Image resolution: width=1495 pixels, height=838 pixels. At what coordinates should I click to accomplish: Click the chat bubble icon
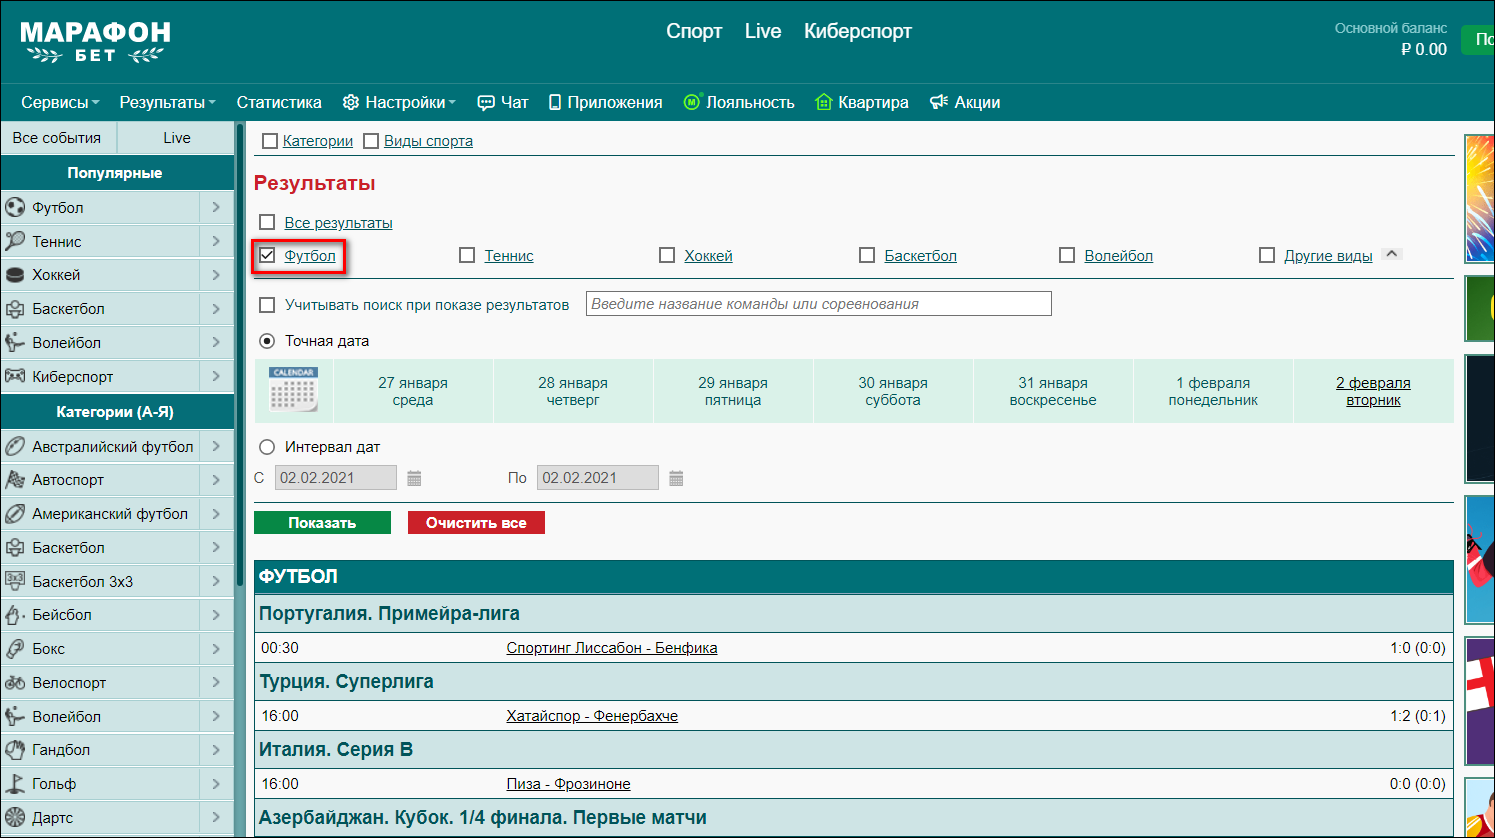(486, 102)
